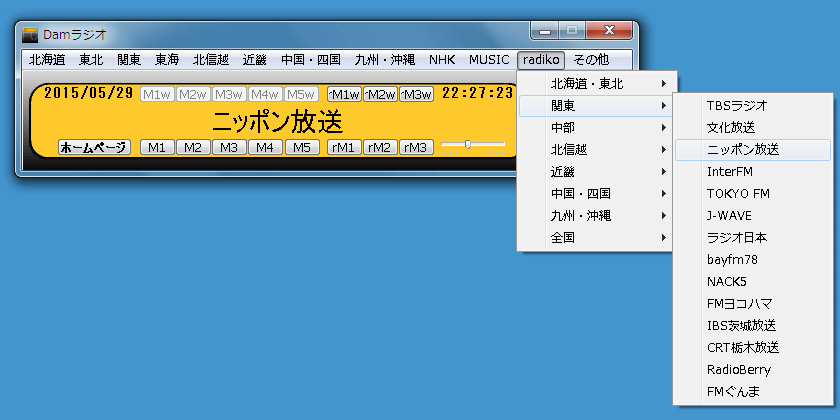Click the rM1 preset button

pos(344,147)
